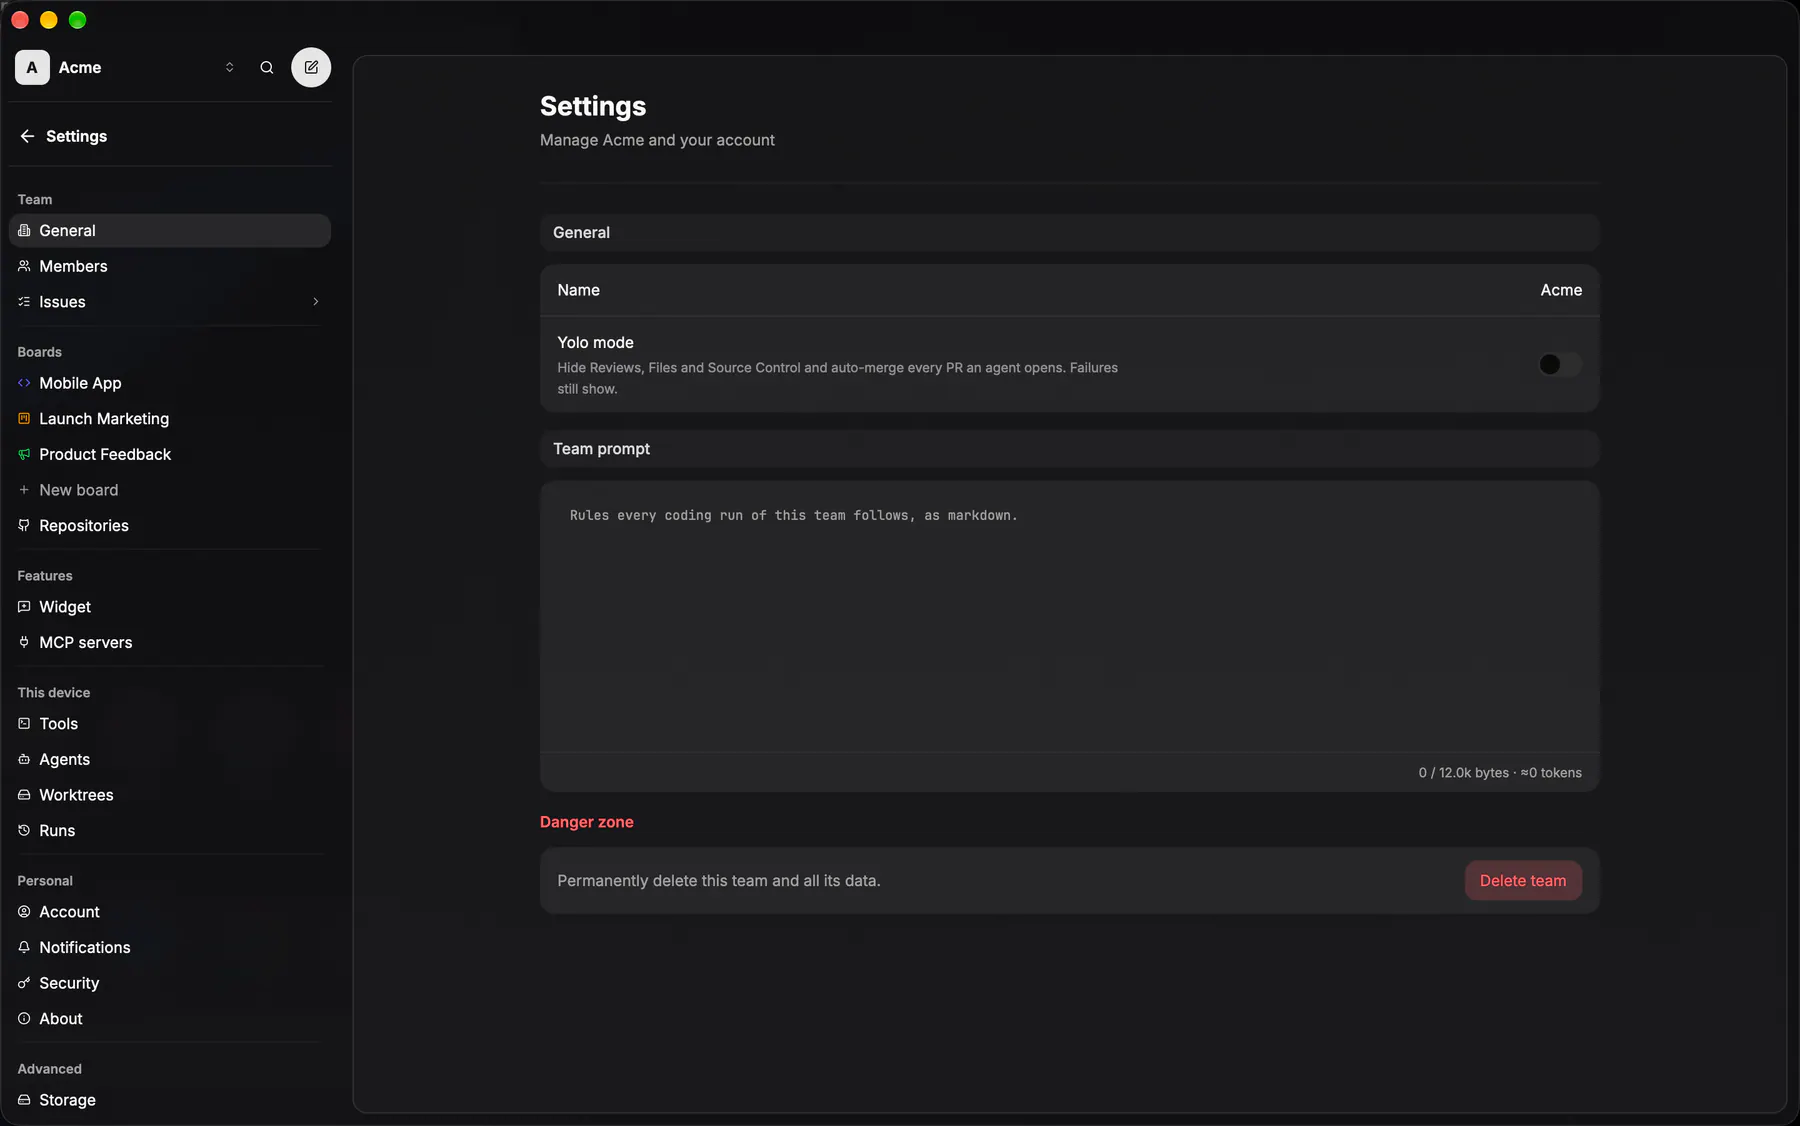Focus the Team prompt text area

tap(1069, 617)
